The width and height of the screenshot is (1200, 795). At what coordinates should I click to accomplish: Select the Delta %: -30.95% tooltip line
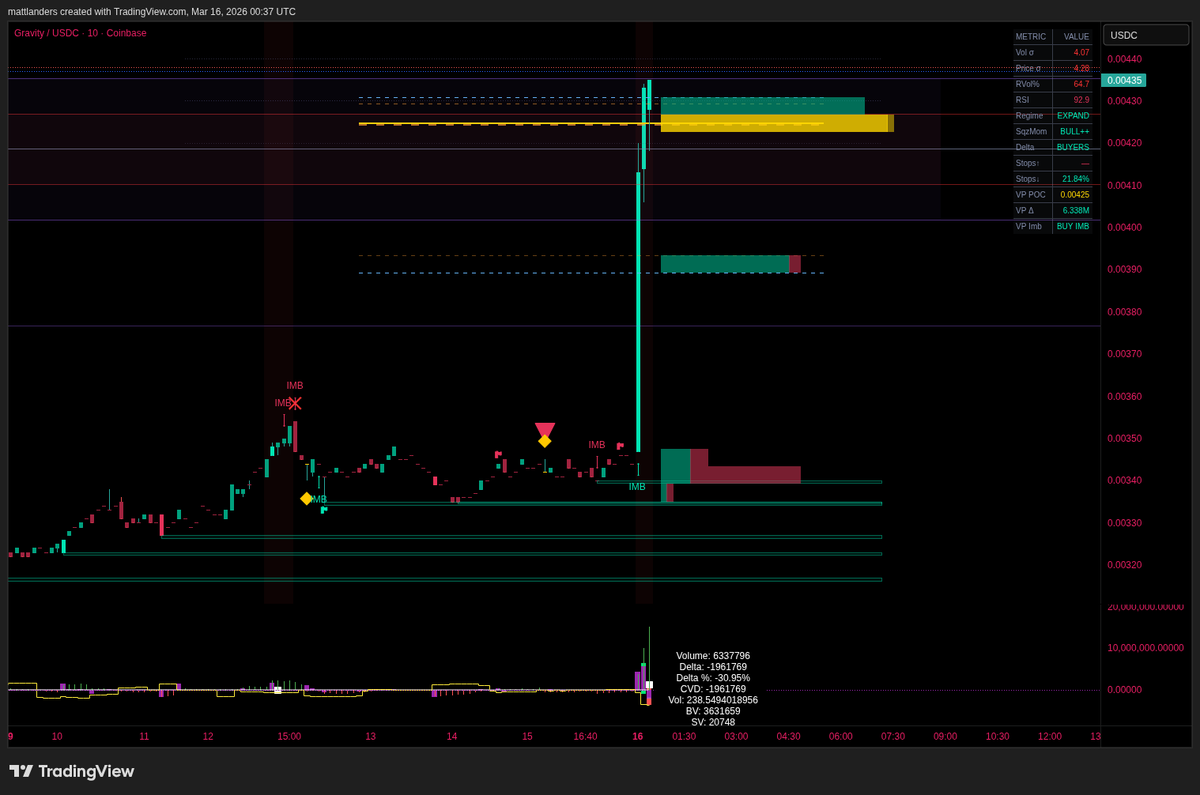[x=713, y=678]
